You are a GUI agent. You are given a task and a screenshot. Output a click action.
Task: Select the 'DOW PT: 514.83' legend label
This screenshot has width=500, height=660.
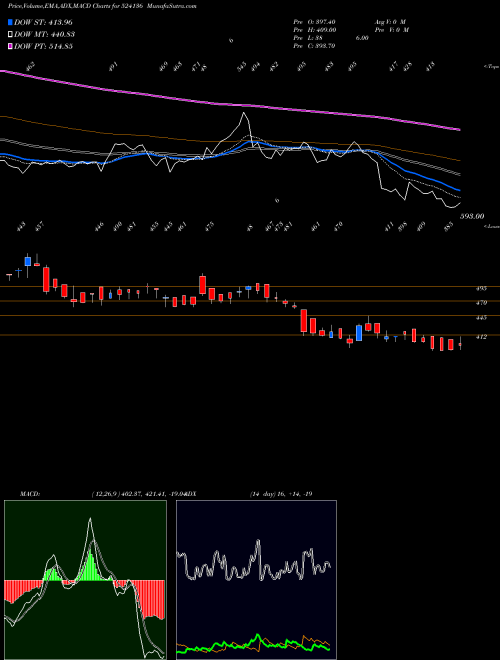click(x=44, y=46)
